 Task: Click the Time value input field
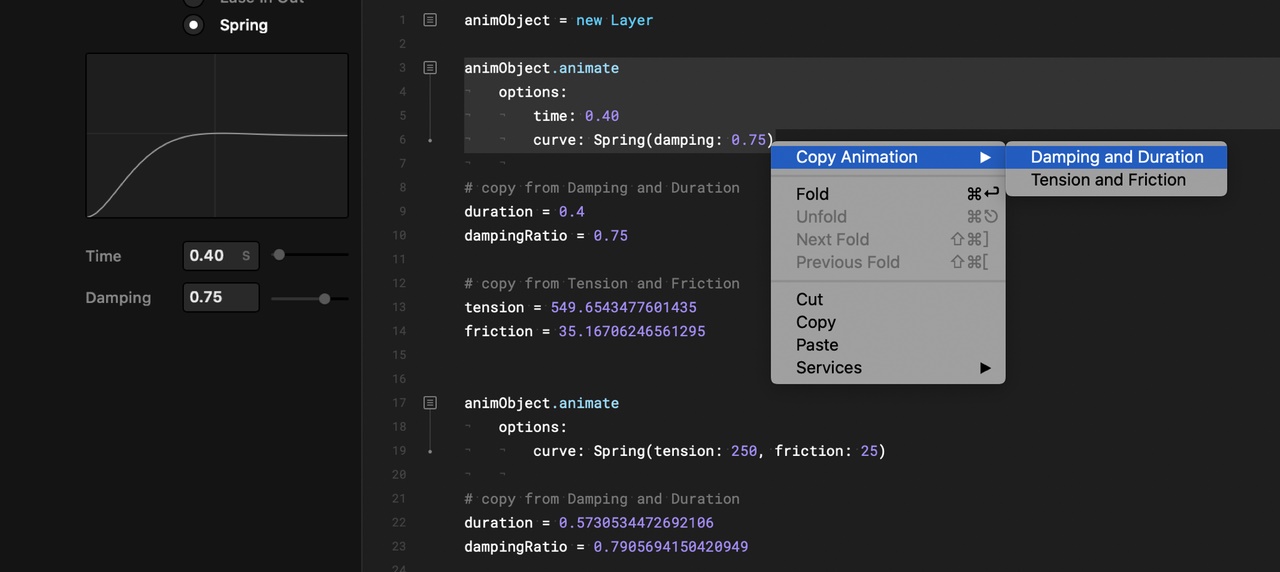pos(210,256)
